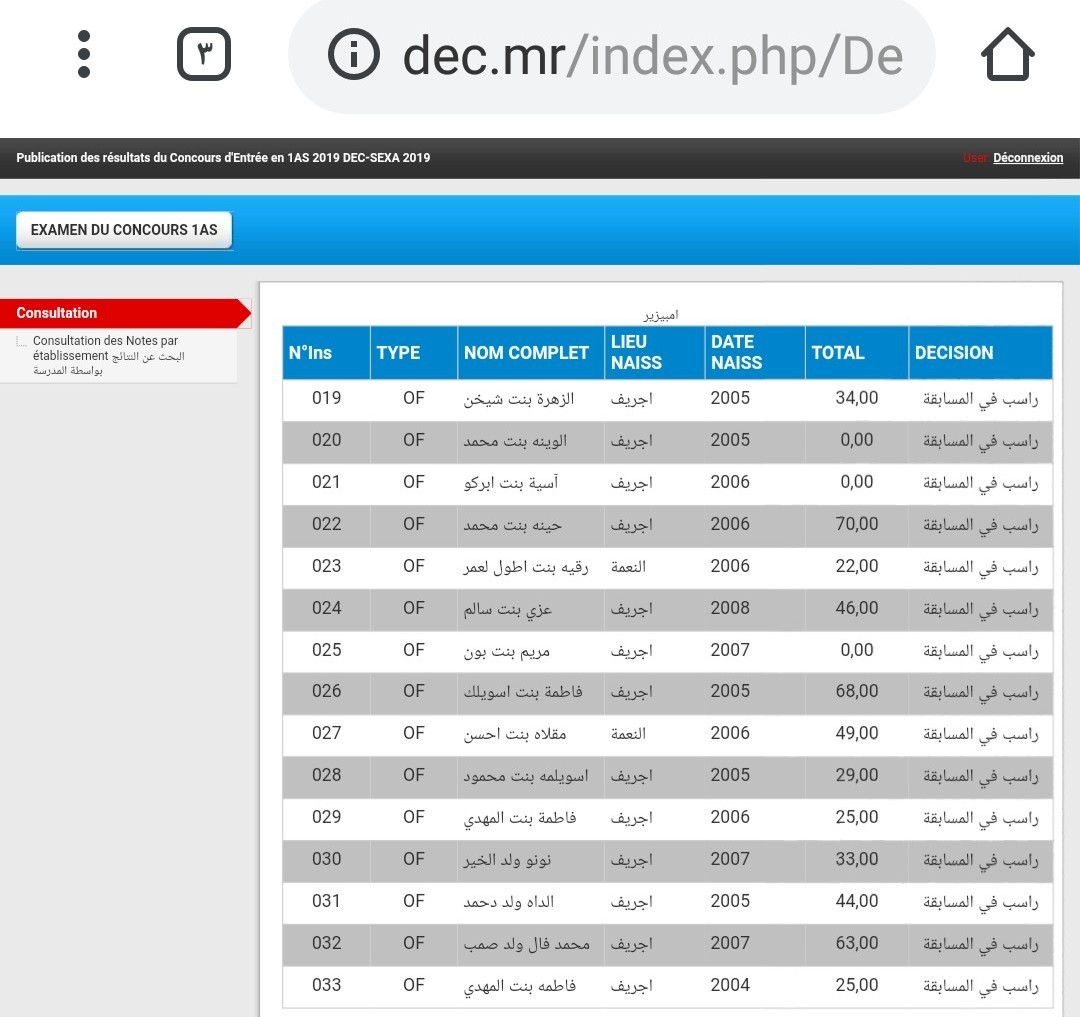
Task: Click the name عزي بنت سالم
Action: 508,609
